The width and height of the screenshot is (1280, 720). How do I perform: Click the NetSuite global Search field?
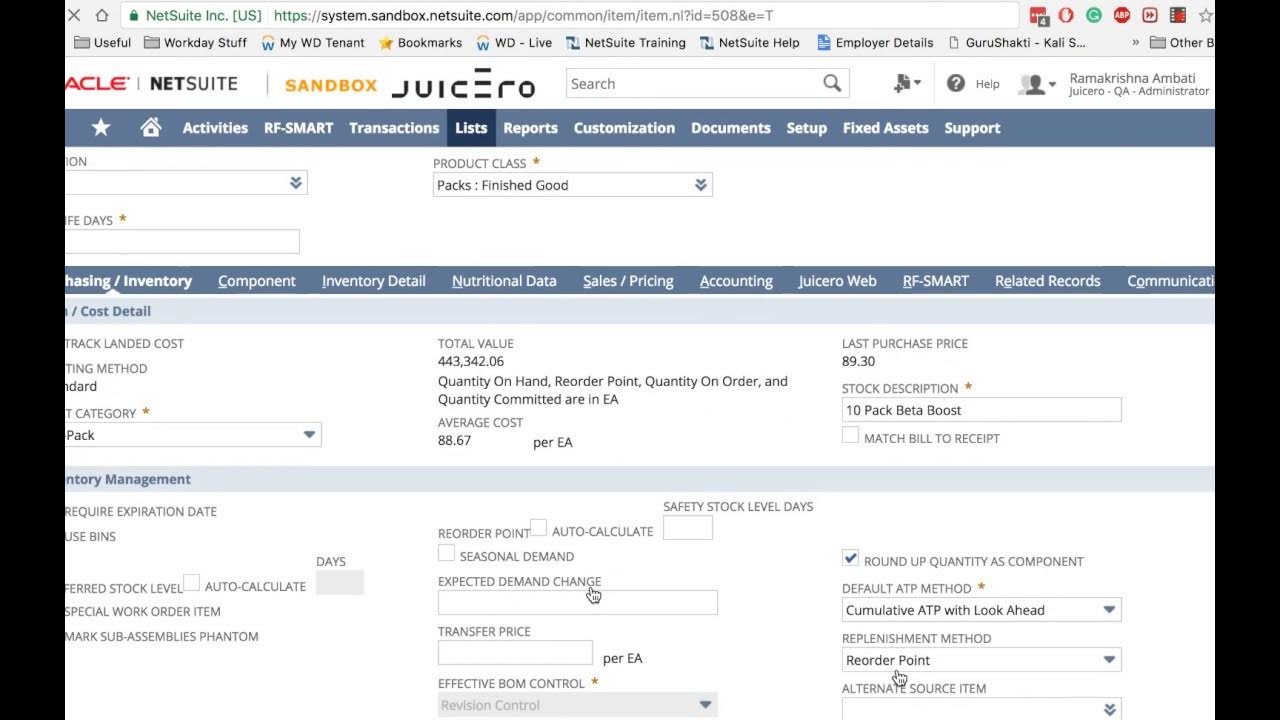click(707, 84)
